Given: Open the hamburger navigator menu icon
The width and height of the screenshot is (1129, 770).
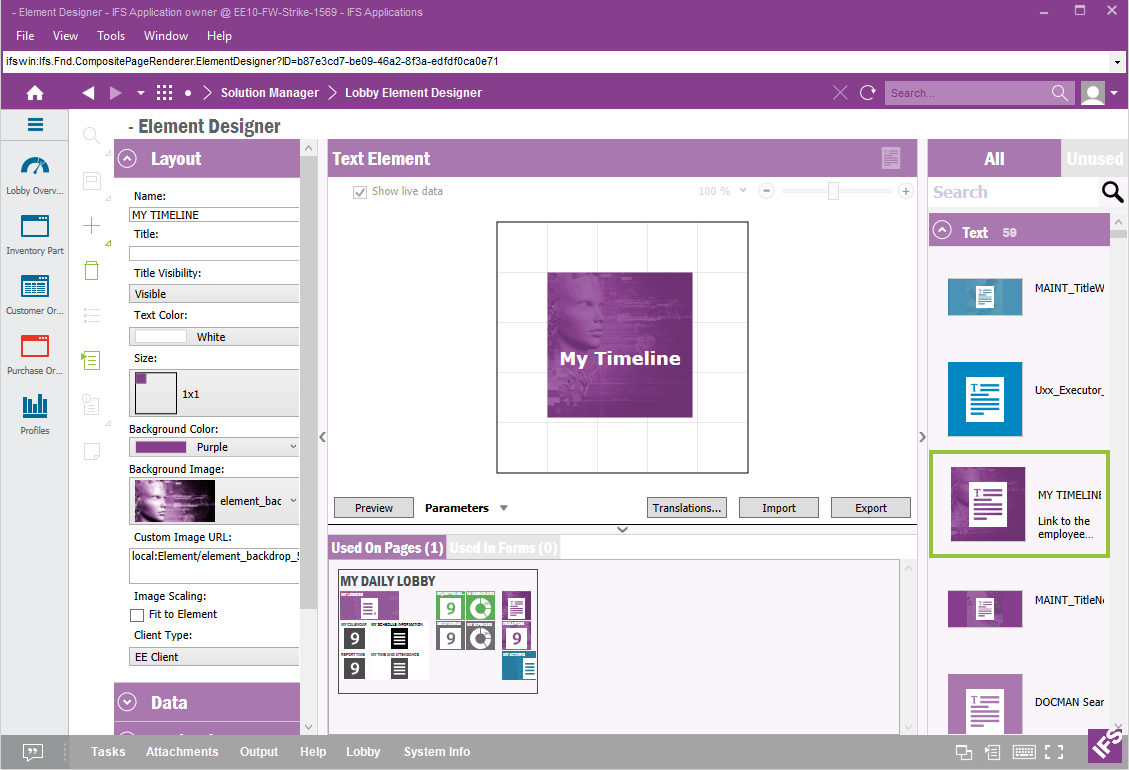Looking at the screenshot, I should point(35,125).
